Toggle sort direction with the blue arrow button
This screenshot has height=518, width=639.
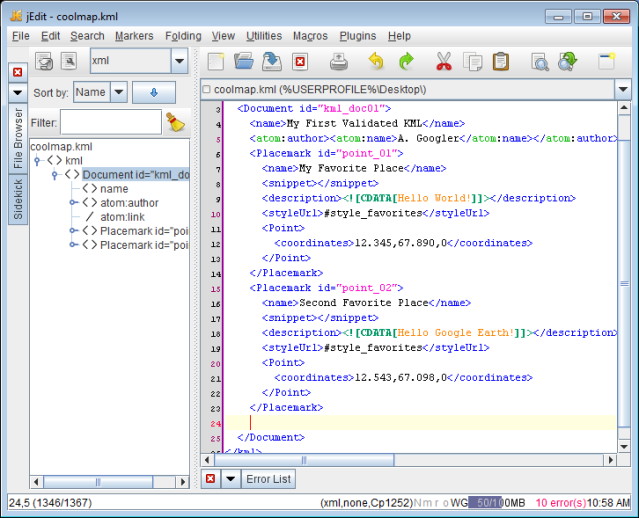(x=154, y=93)
